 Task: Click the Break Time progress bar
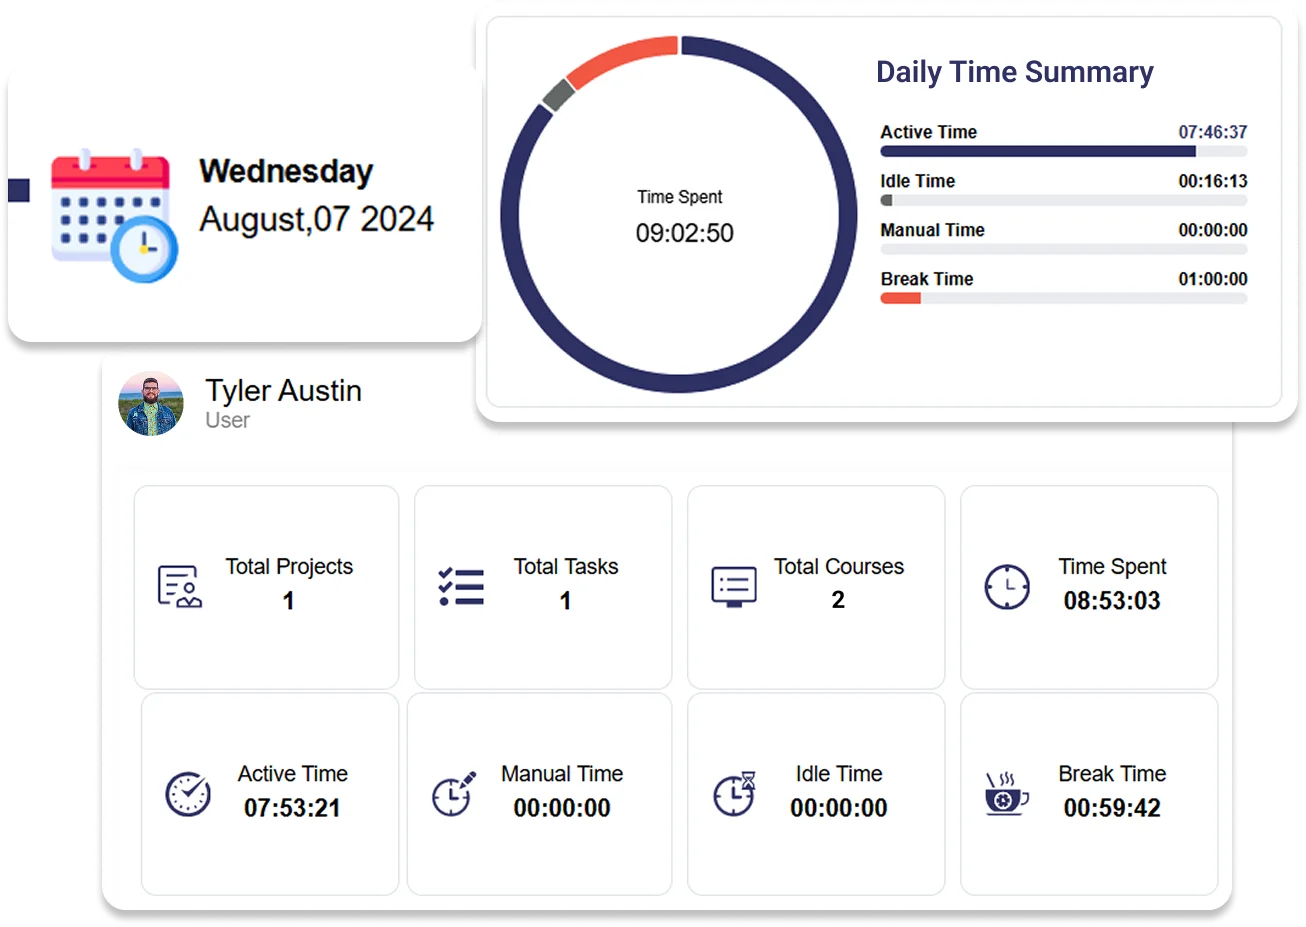coord(1064,299)
